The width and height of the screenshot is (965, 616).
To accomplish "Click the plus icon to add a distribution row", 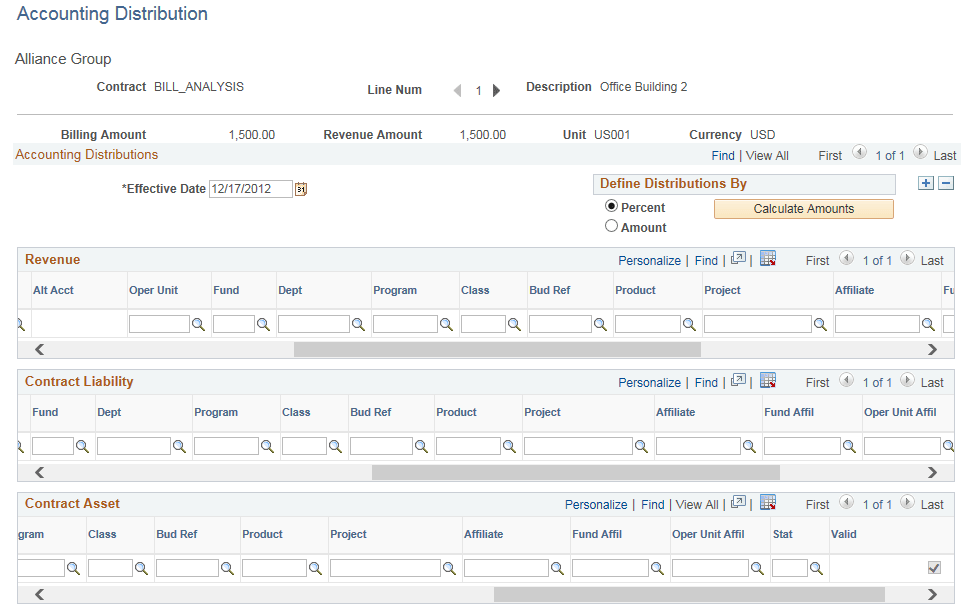I will pyautogui.click(x=926, y=183).
